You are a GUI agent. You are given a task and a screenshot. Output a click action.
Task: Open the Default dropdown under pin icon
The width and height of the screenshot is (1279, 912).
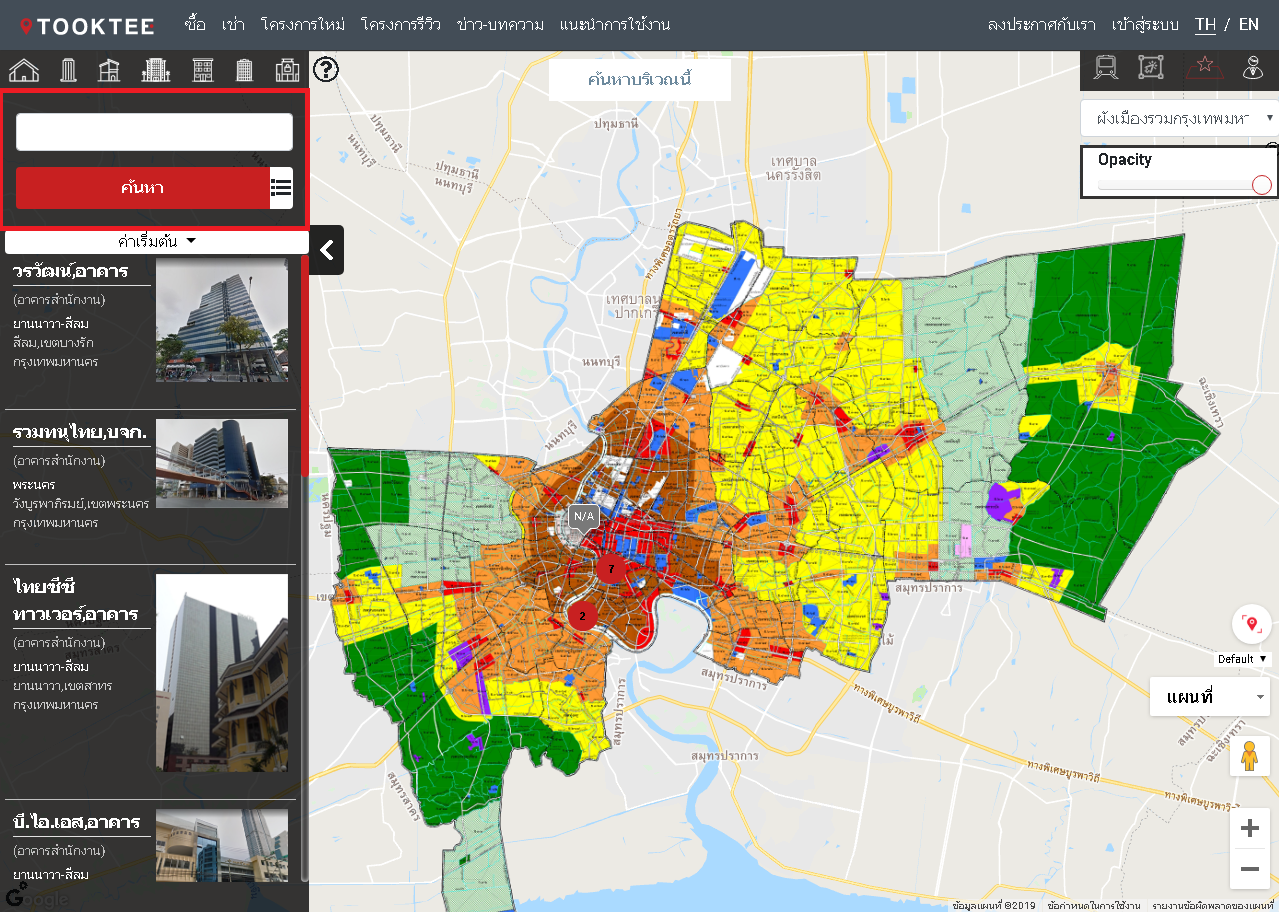(1242, 659)
